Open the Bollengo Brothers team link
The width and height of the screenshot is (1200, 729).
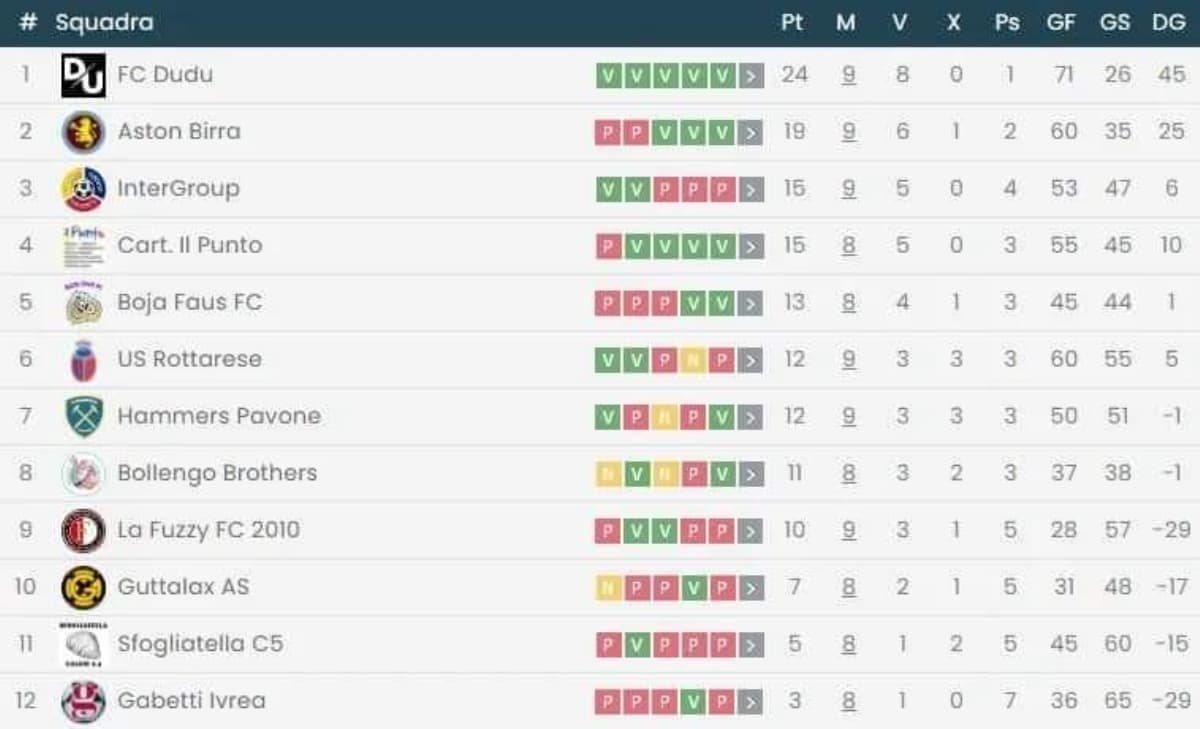pyautogui.click(x=217, y=473)
